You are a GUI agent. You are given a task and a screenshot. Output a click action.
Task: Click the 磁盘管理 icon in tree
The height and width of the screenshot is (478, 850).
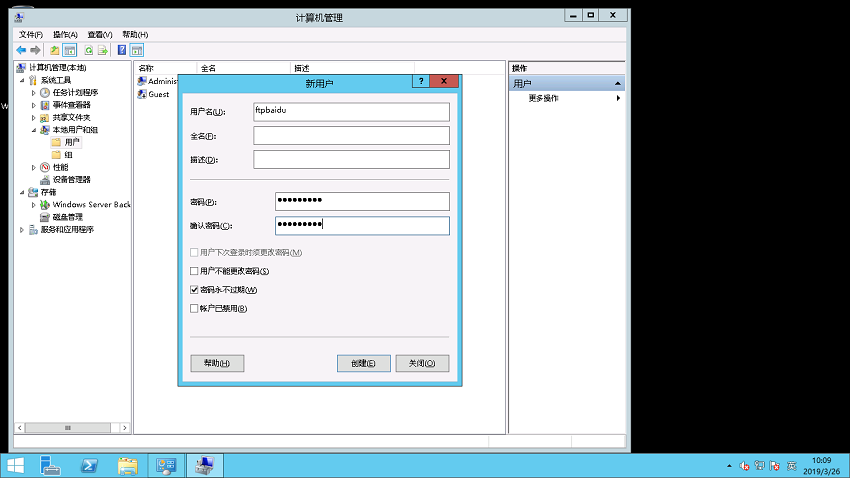coord(45,217)
